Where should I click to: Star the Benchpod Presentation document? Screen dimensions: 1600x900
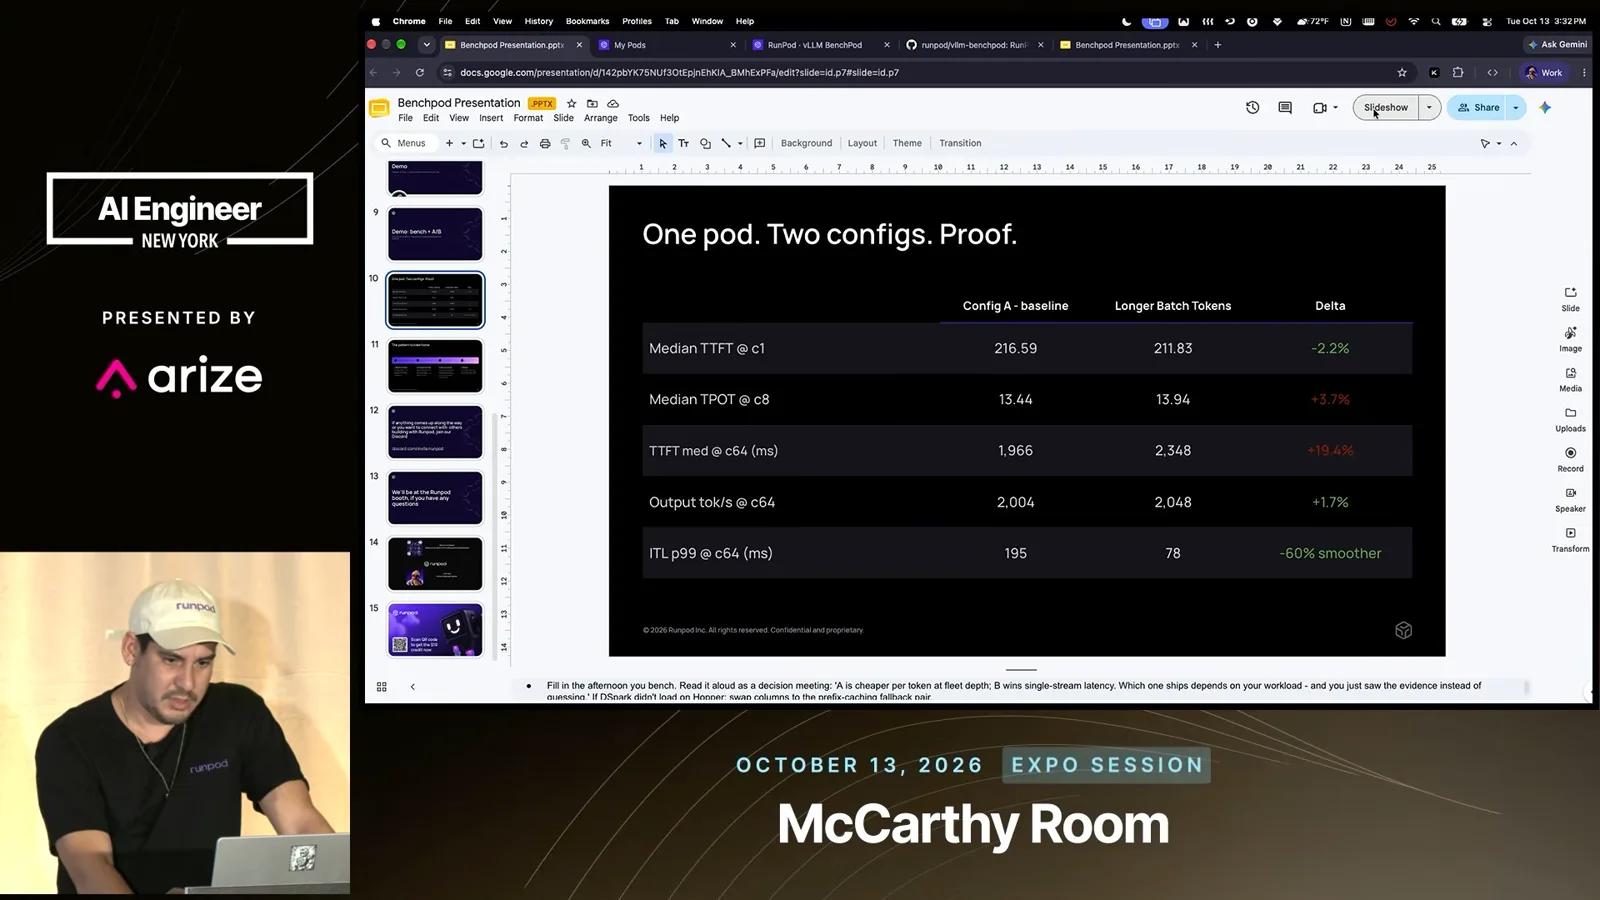tap(572, 103)
